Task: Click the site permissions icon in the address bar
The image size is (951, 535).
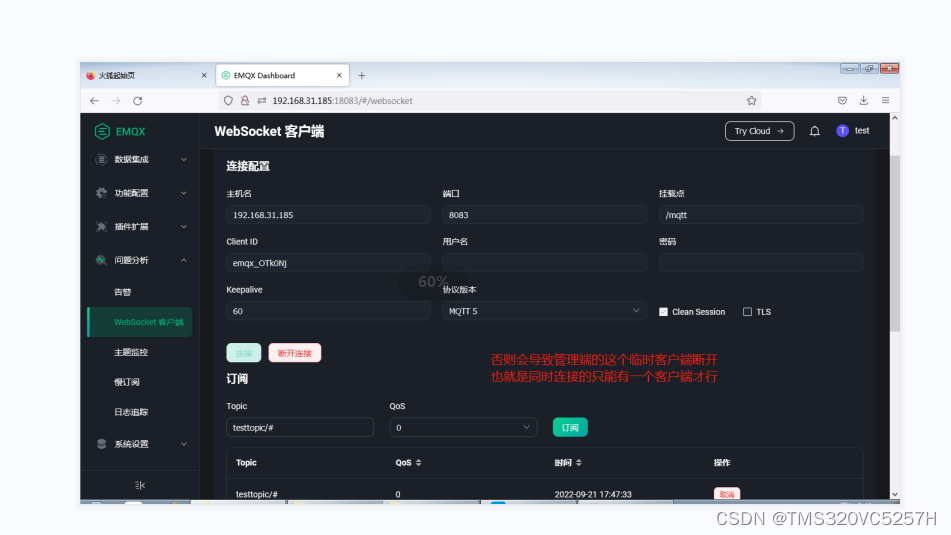Action: [262, 101]
